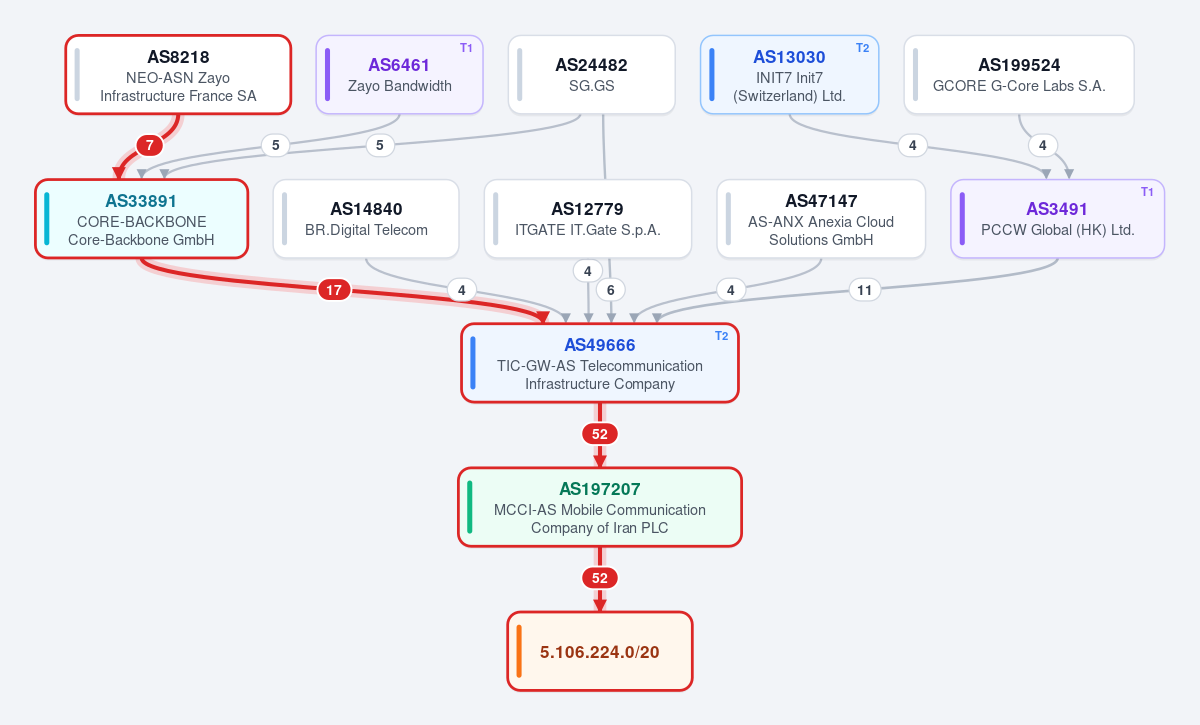Click the AS6461 Zayo Bandwidth node
The width and height of the screenshot is (1200, 725).
click(x=400, y=75)
